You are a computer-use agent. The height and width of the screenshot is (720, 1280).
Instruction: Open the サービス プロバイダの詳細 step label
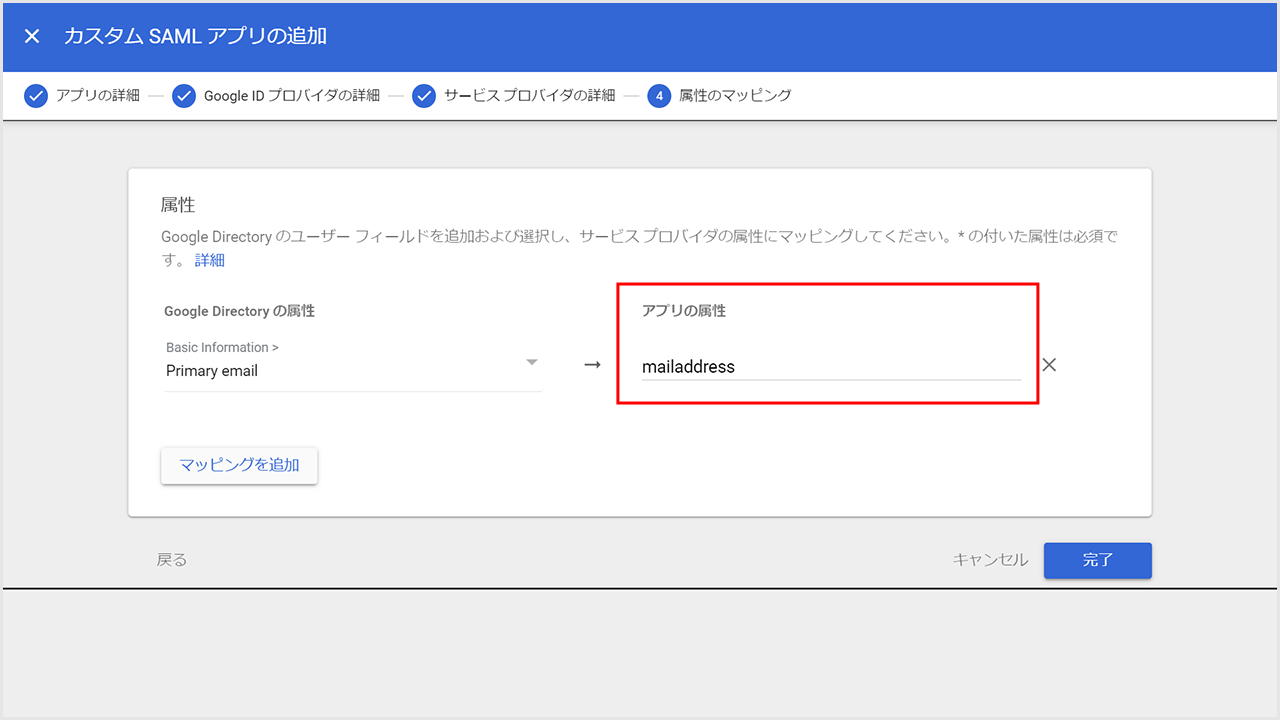point(530,96)
